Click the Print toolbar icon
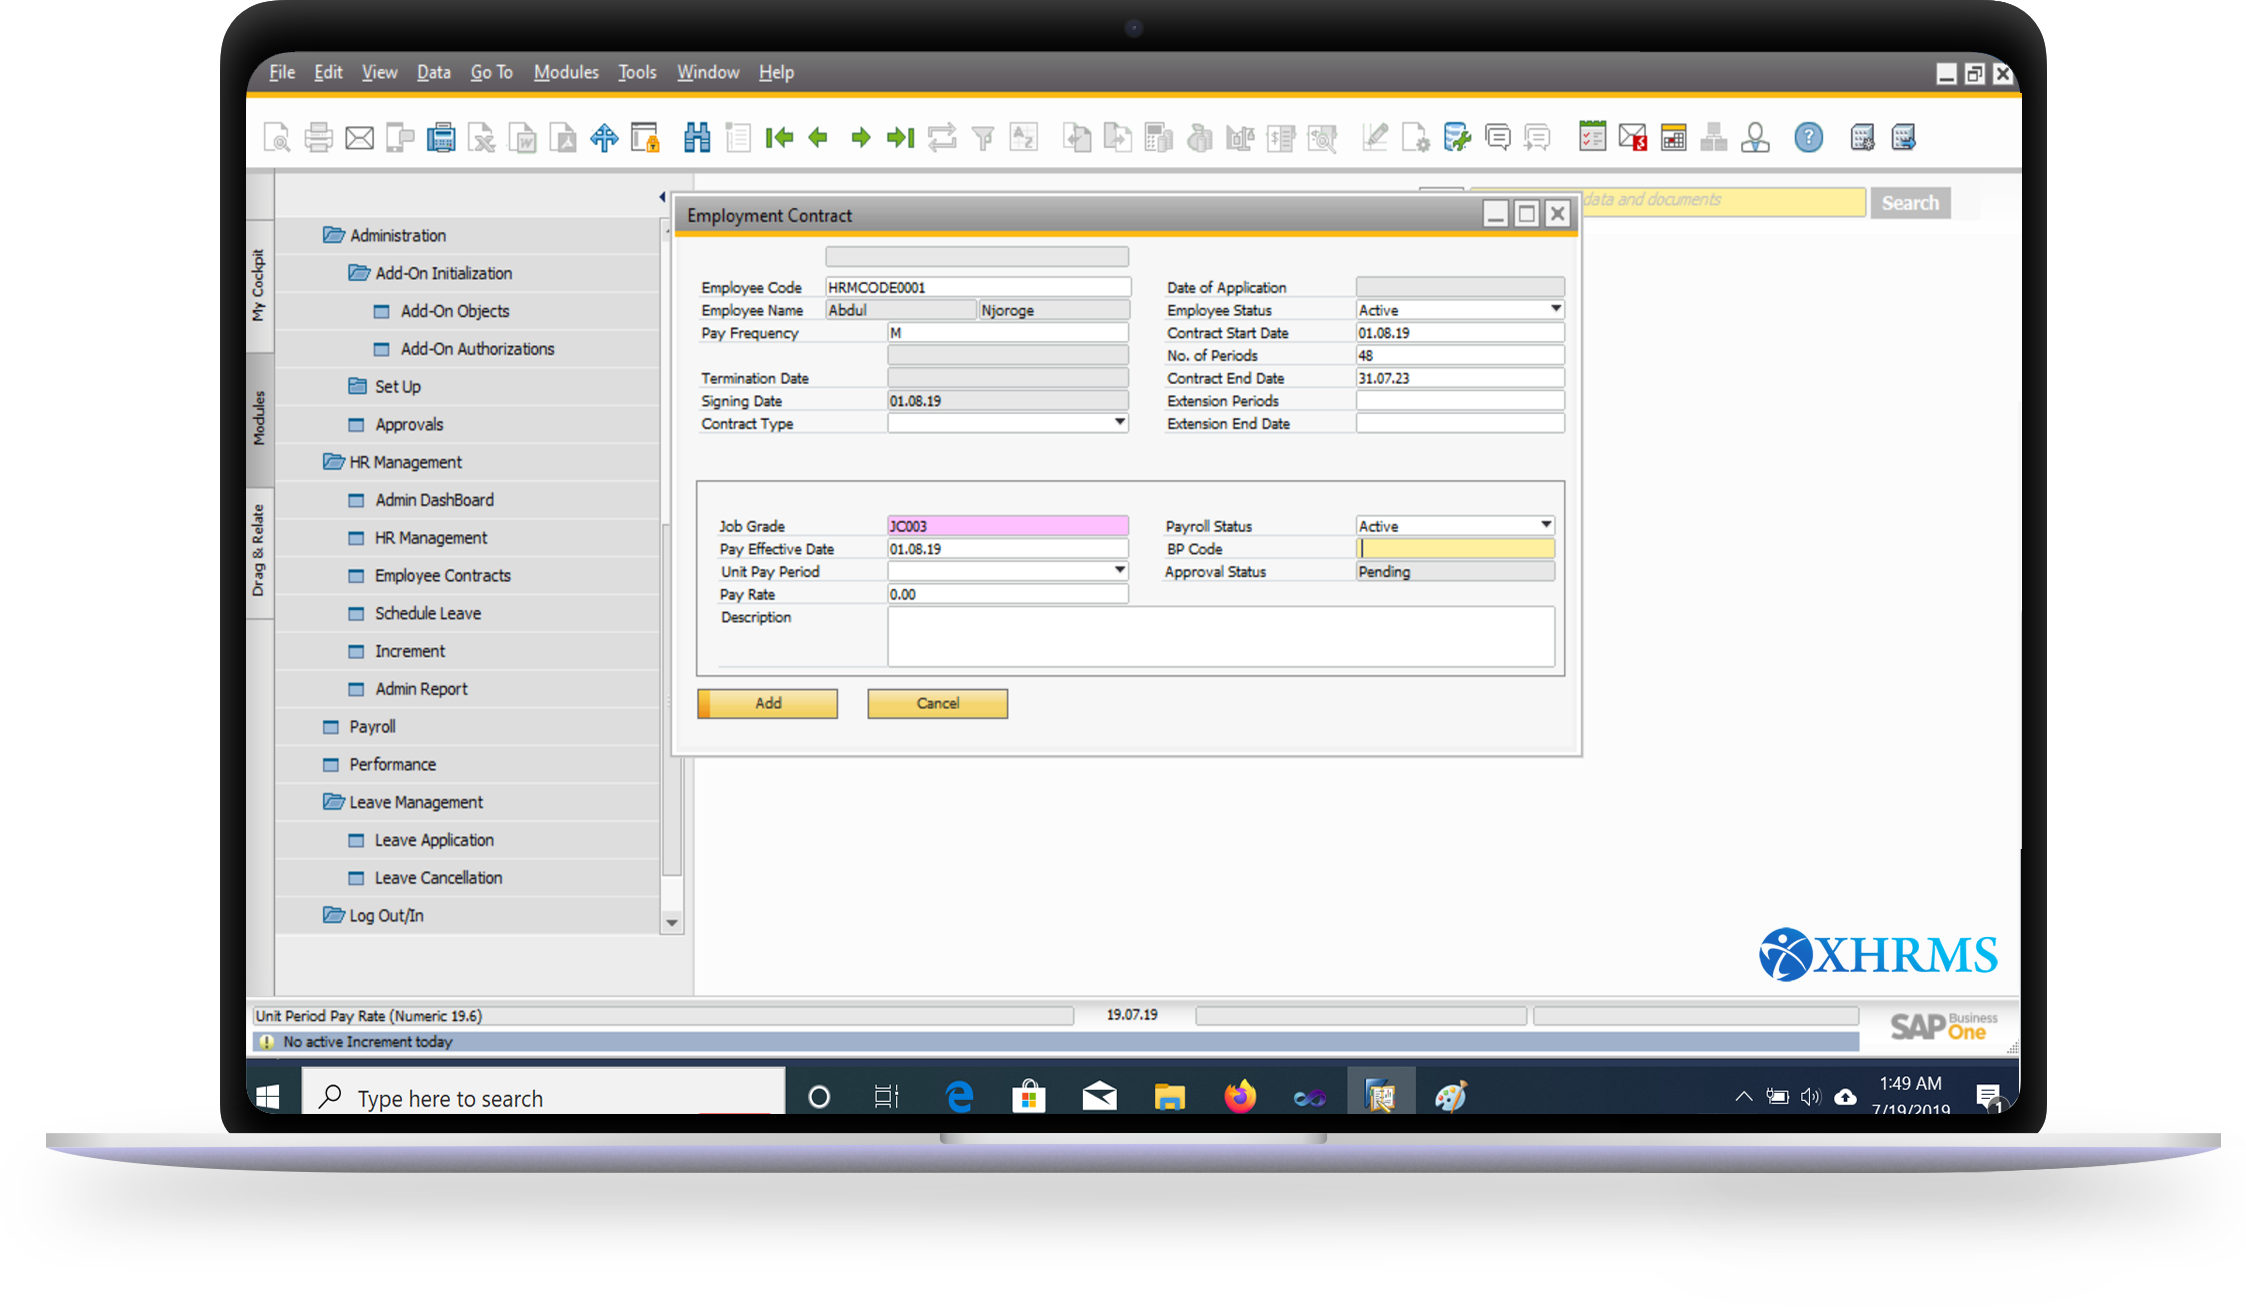 click(x=319, y=138)
